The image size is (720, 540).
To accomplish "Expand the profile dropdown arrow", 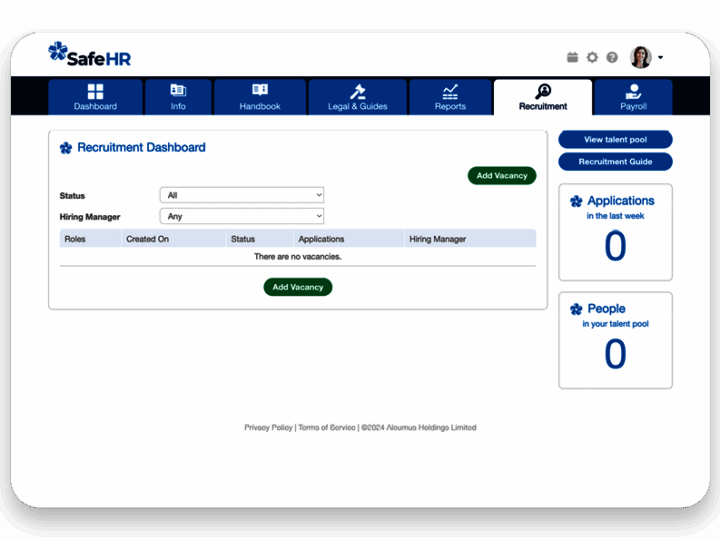I will point(660,57).
